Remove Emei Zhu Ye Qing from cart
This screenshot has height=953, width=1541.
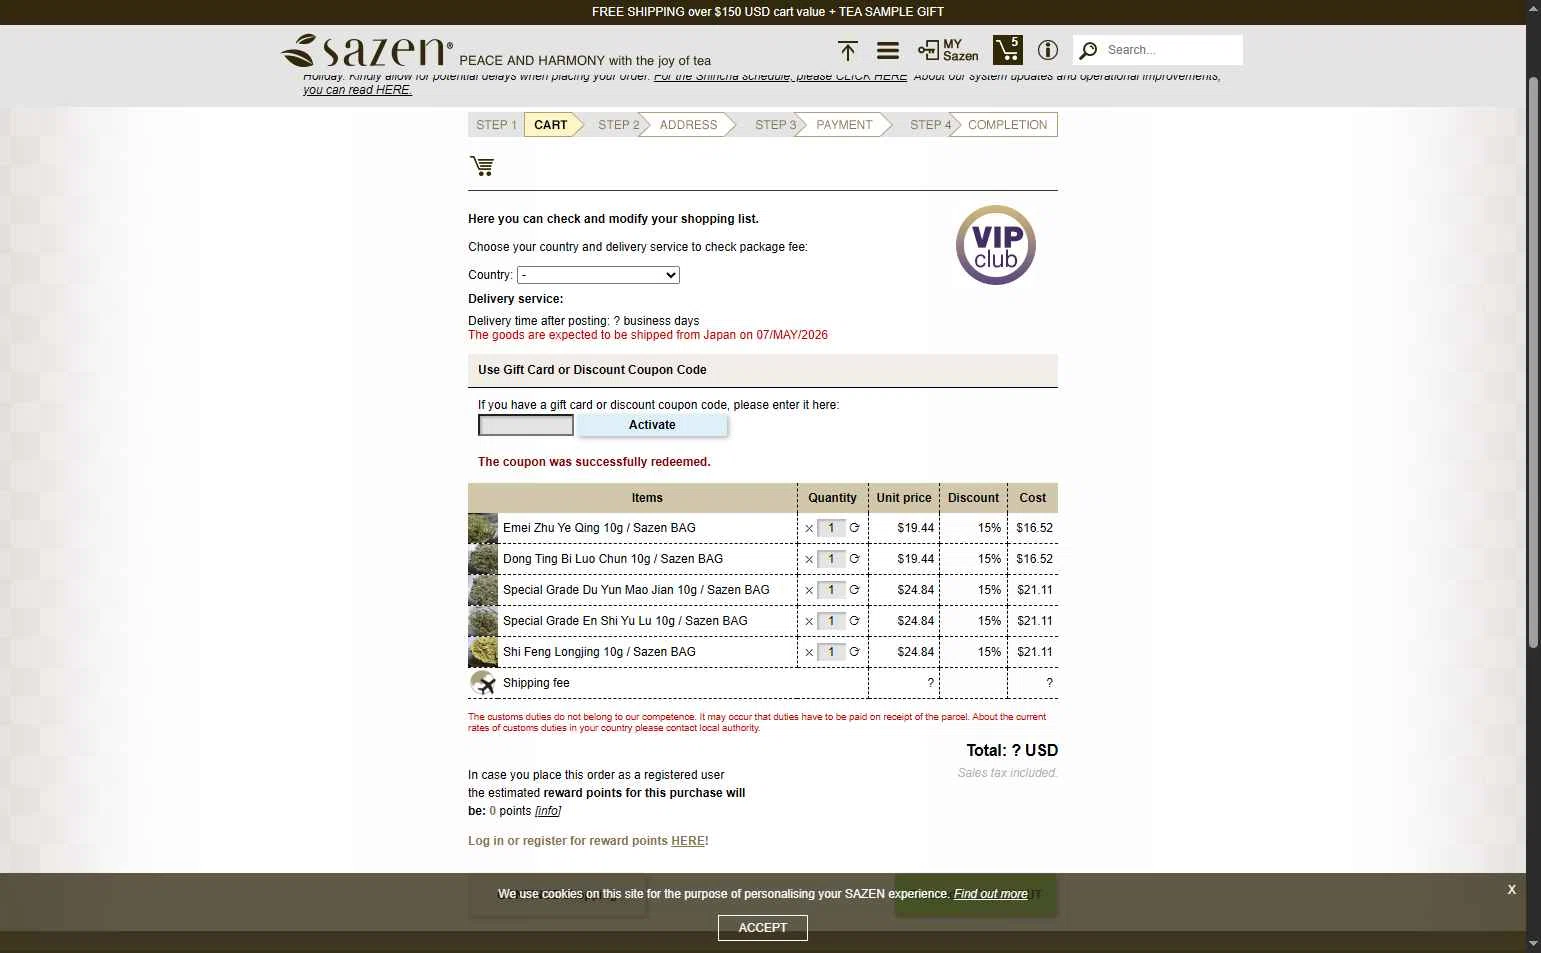pos(809,528)
